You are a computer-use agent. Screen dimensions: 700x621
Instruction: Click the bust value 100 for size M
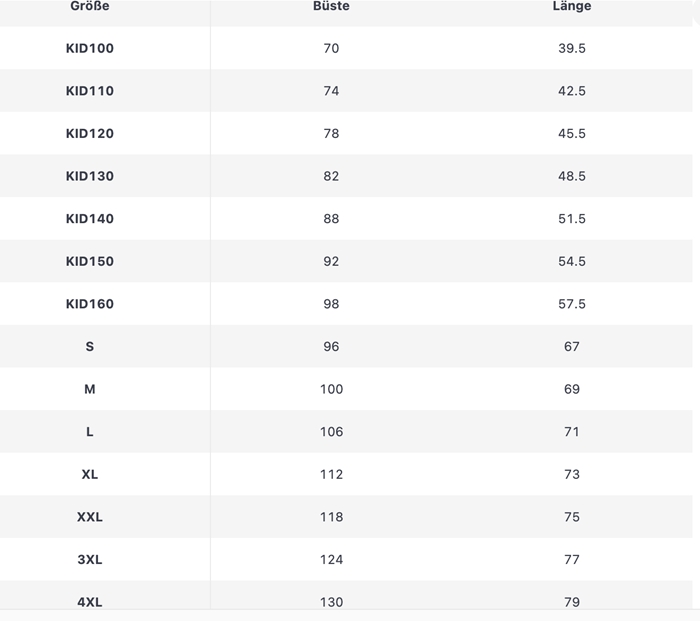pyautogui.click(x=331, y=389)
